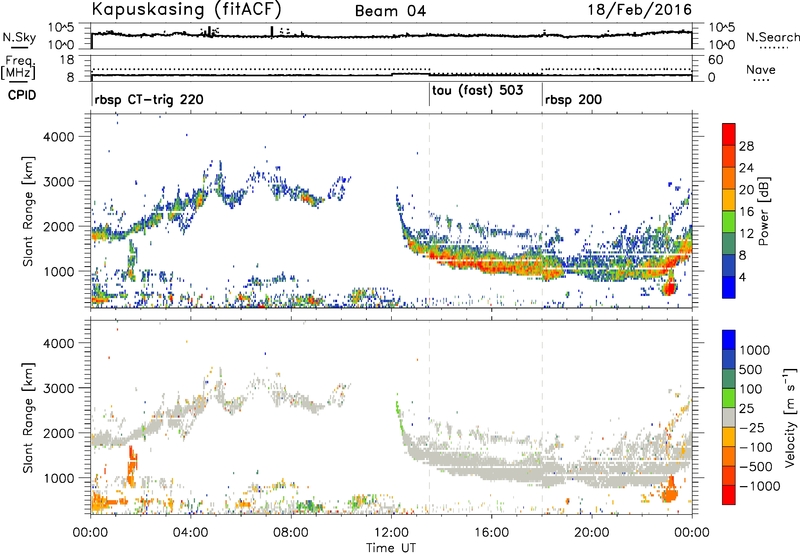This screenshot has height=554, width=800.
Task: Click the Time UT axis title
Action: [x=391, y=548]
